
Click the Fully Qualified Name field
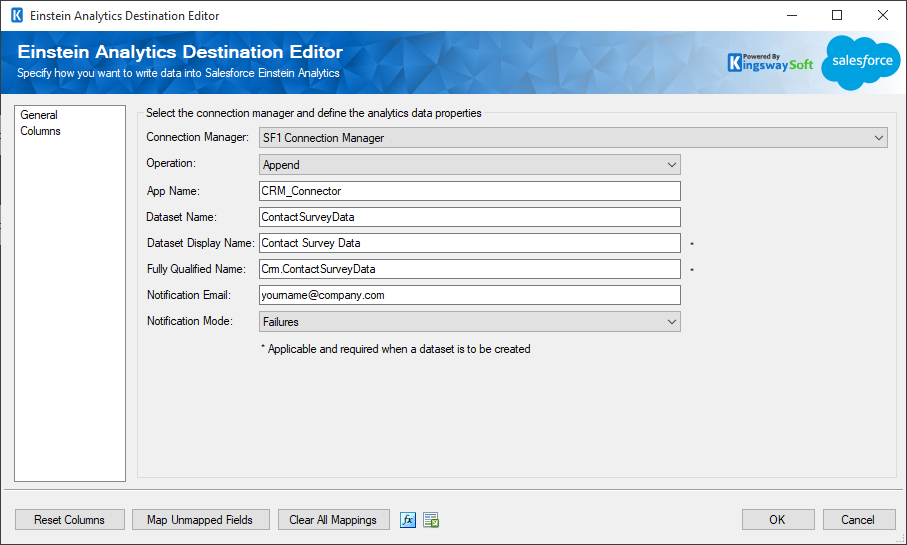[470, 269]
